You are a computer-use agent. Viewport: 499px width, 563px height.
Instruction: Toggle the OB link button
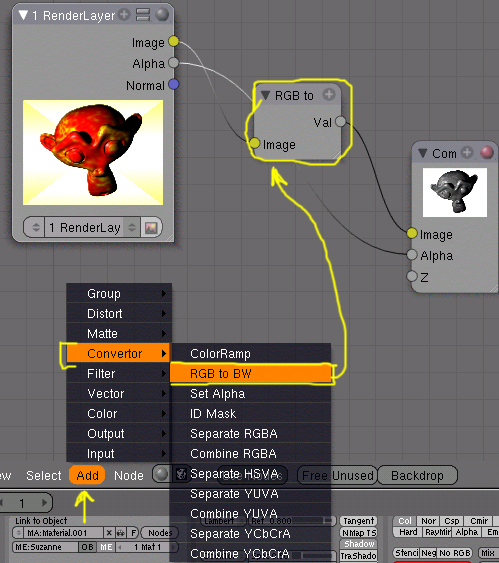click(x=87, y=547)
